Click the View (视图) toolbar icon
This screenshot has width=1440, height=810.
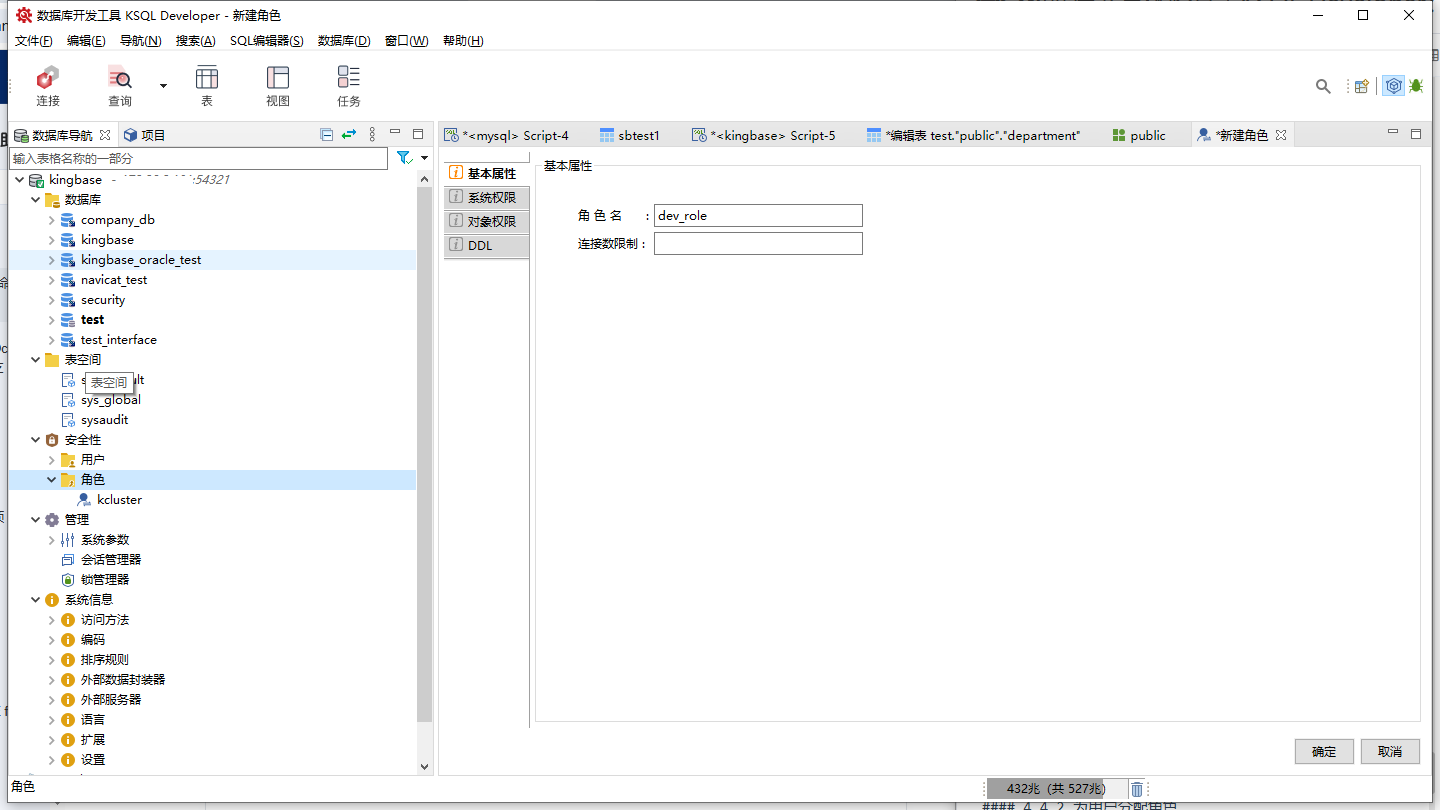click(278, 85)
